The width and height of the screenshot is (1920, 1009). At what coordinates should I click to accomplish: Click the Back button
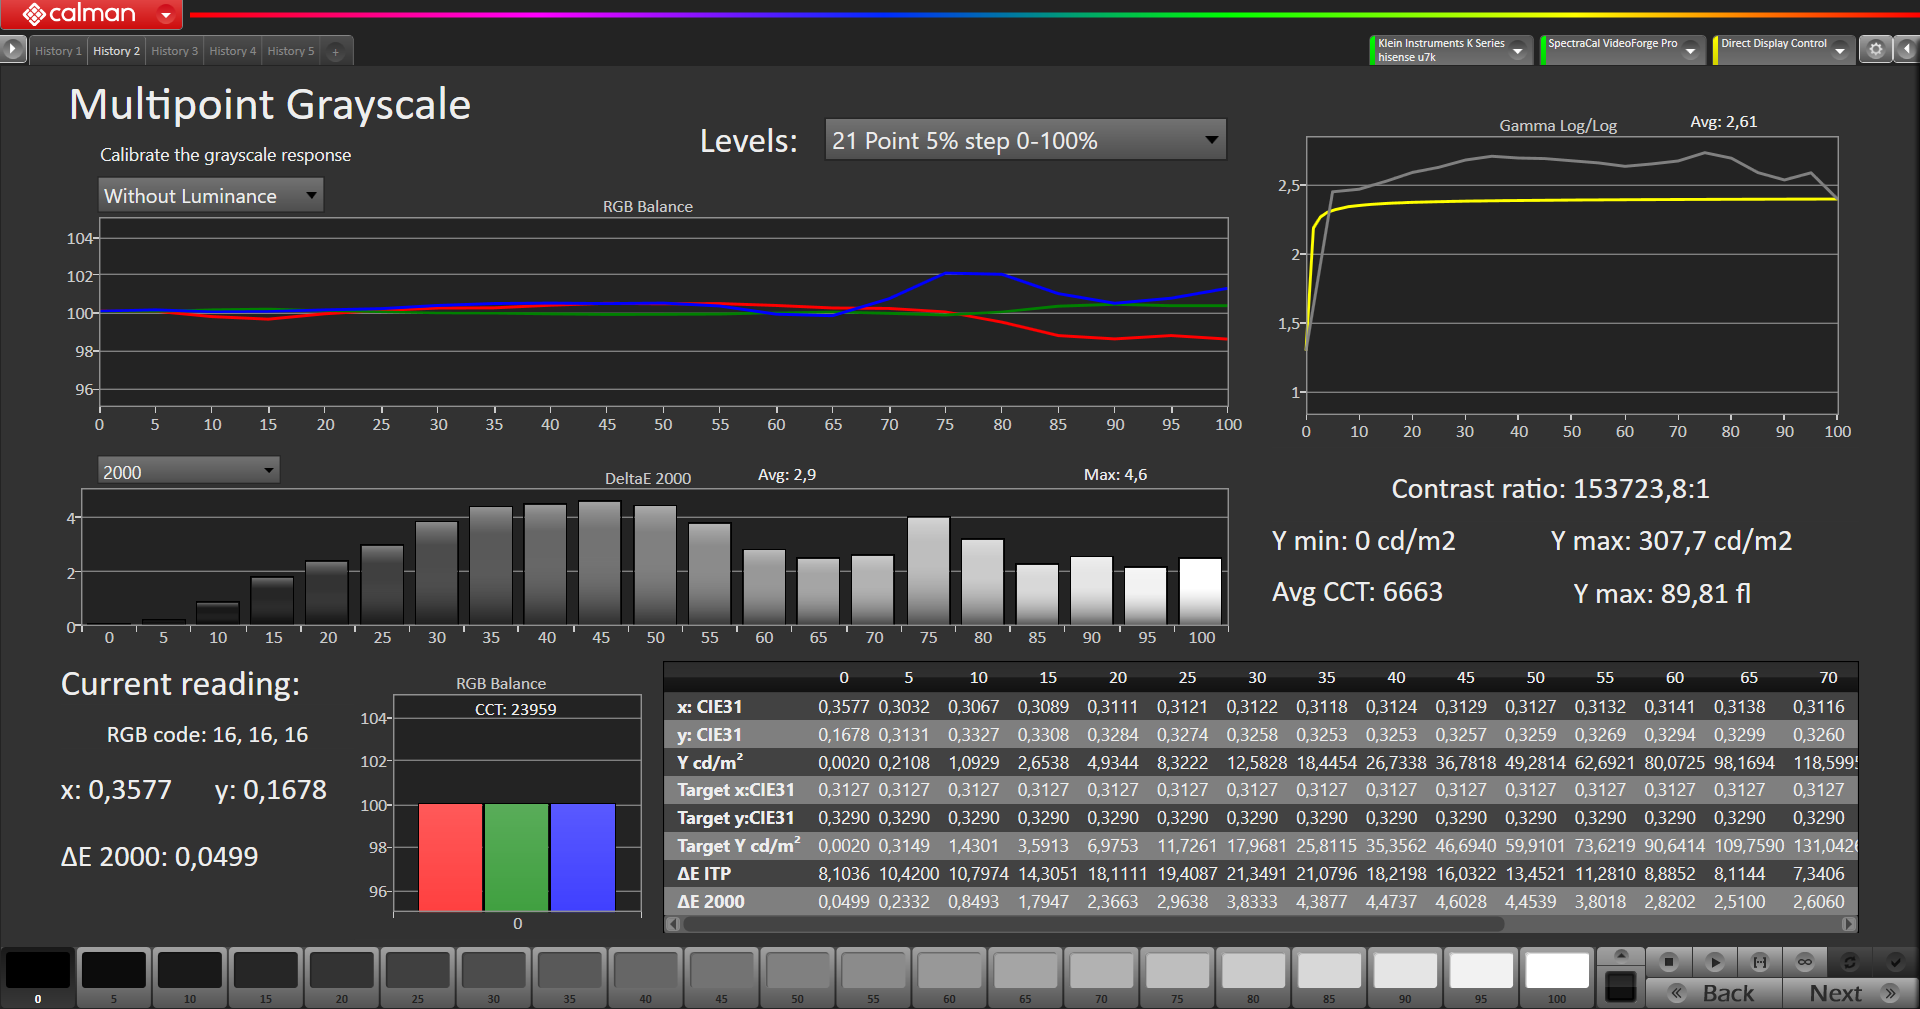click(1714, 993)
